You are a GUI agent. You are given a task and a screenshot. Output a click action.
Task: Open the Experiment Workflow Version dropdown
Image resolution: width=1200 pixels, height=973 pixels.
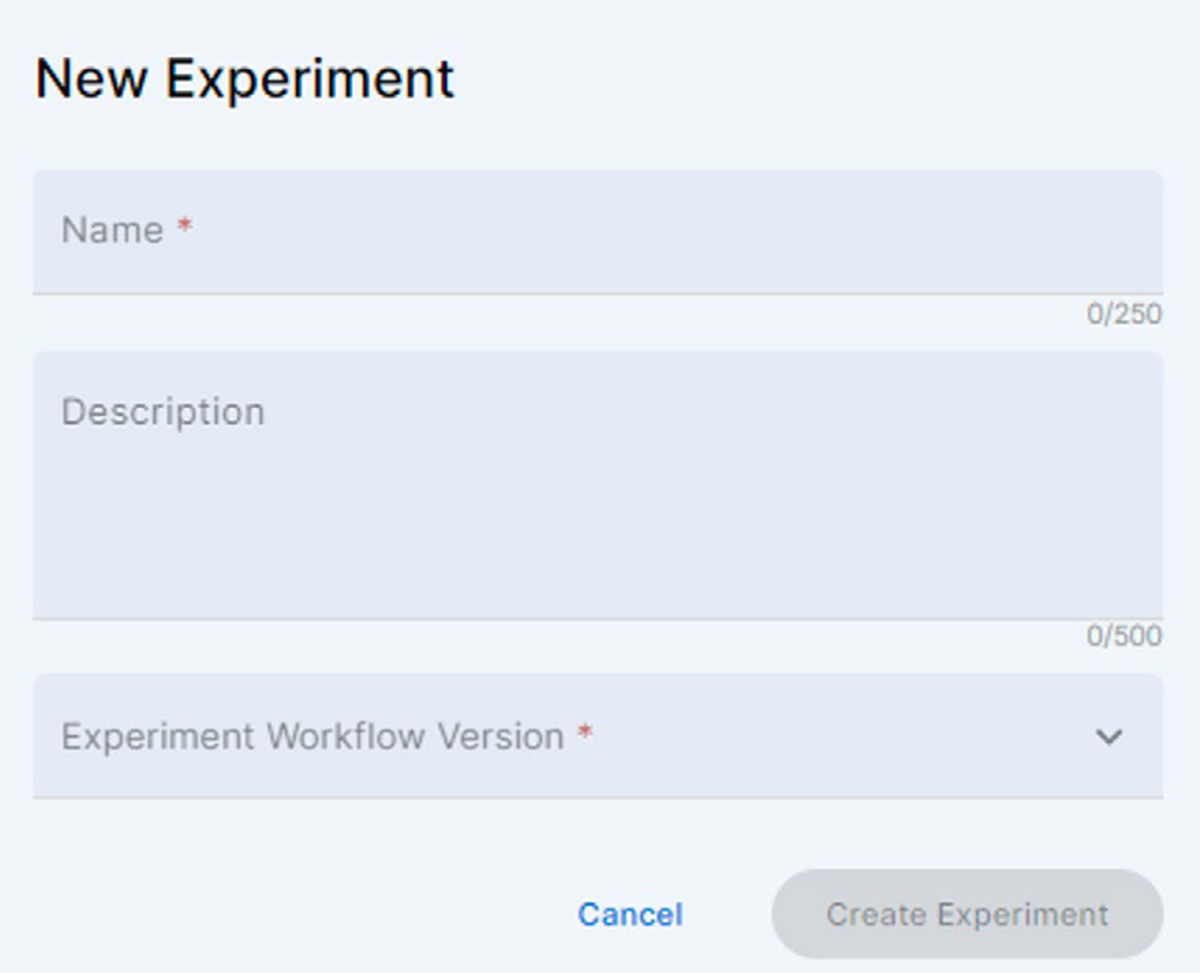[598, 736]
